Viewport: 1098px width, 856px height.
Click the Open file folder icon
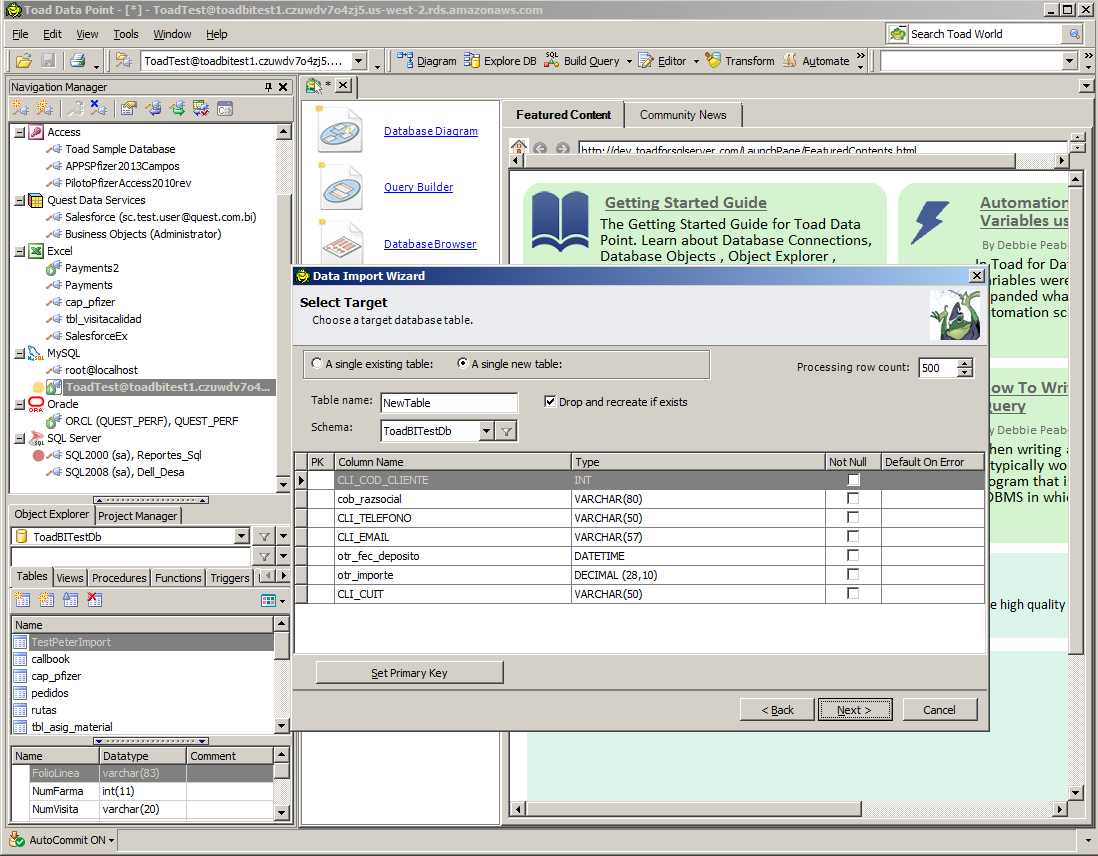[23, 61]
